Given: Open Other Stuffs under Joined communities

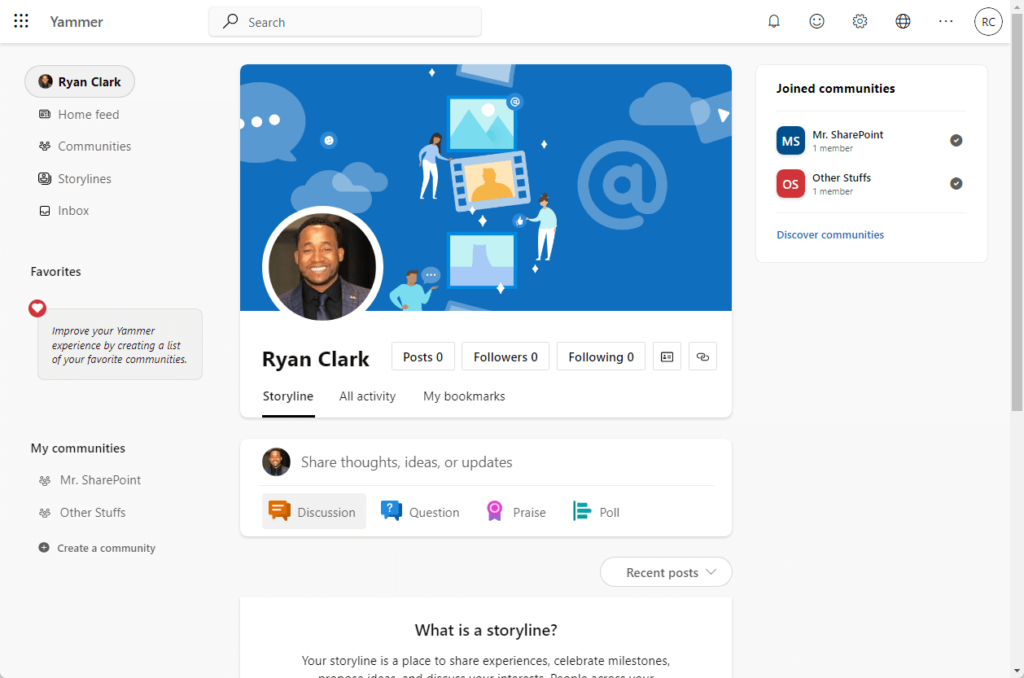Looking at the screenshot, I should coord(842,178).
